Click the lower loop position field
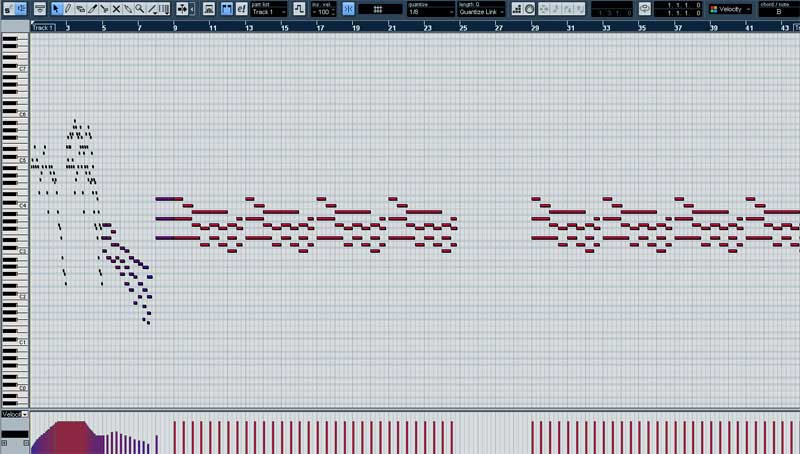 (680, 13)
